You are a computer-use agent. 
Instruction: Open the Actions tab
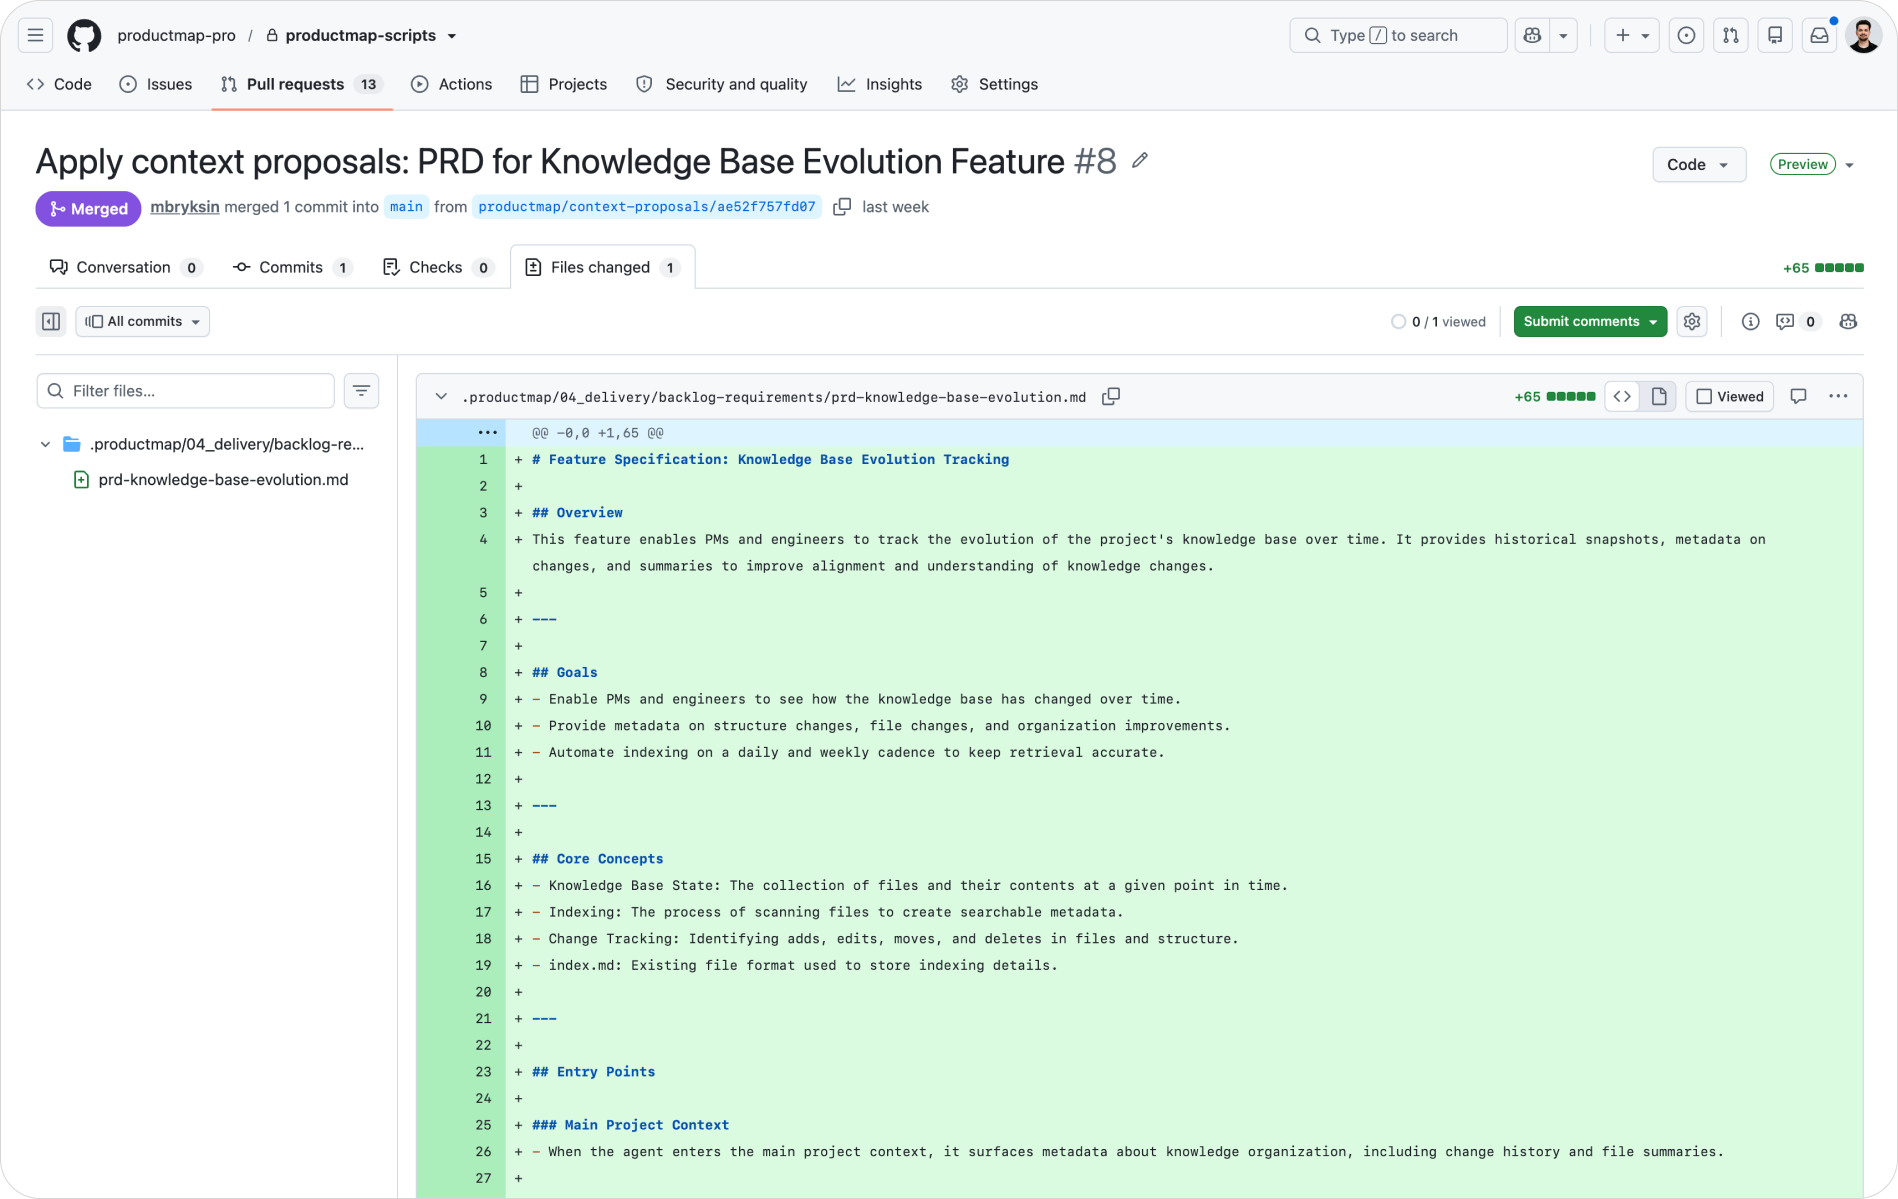(452, 84)
